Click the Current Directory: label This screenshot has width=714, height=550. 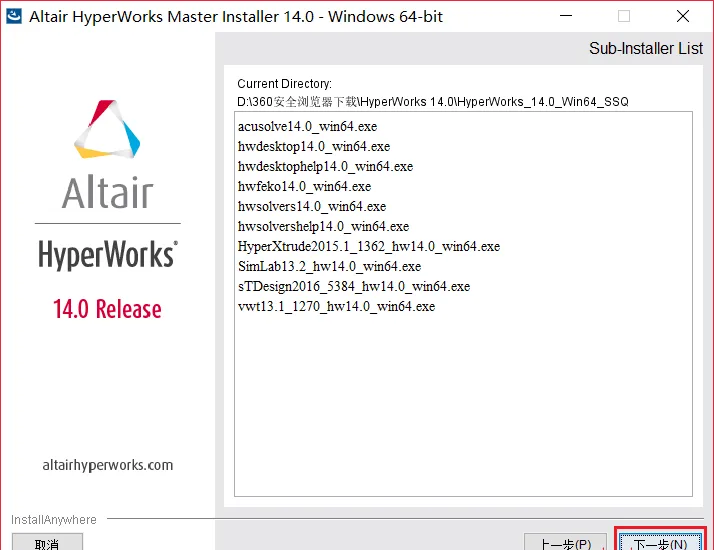tap(285, 84)
